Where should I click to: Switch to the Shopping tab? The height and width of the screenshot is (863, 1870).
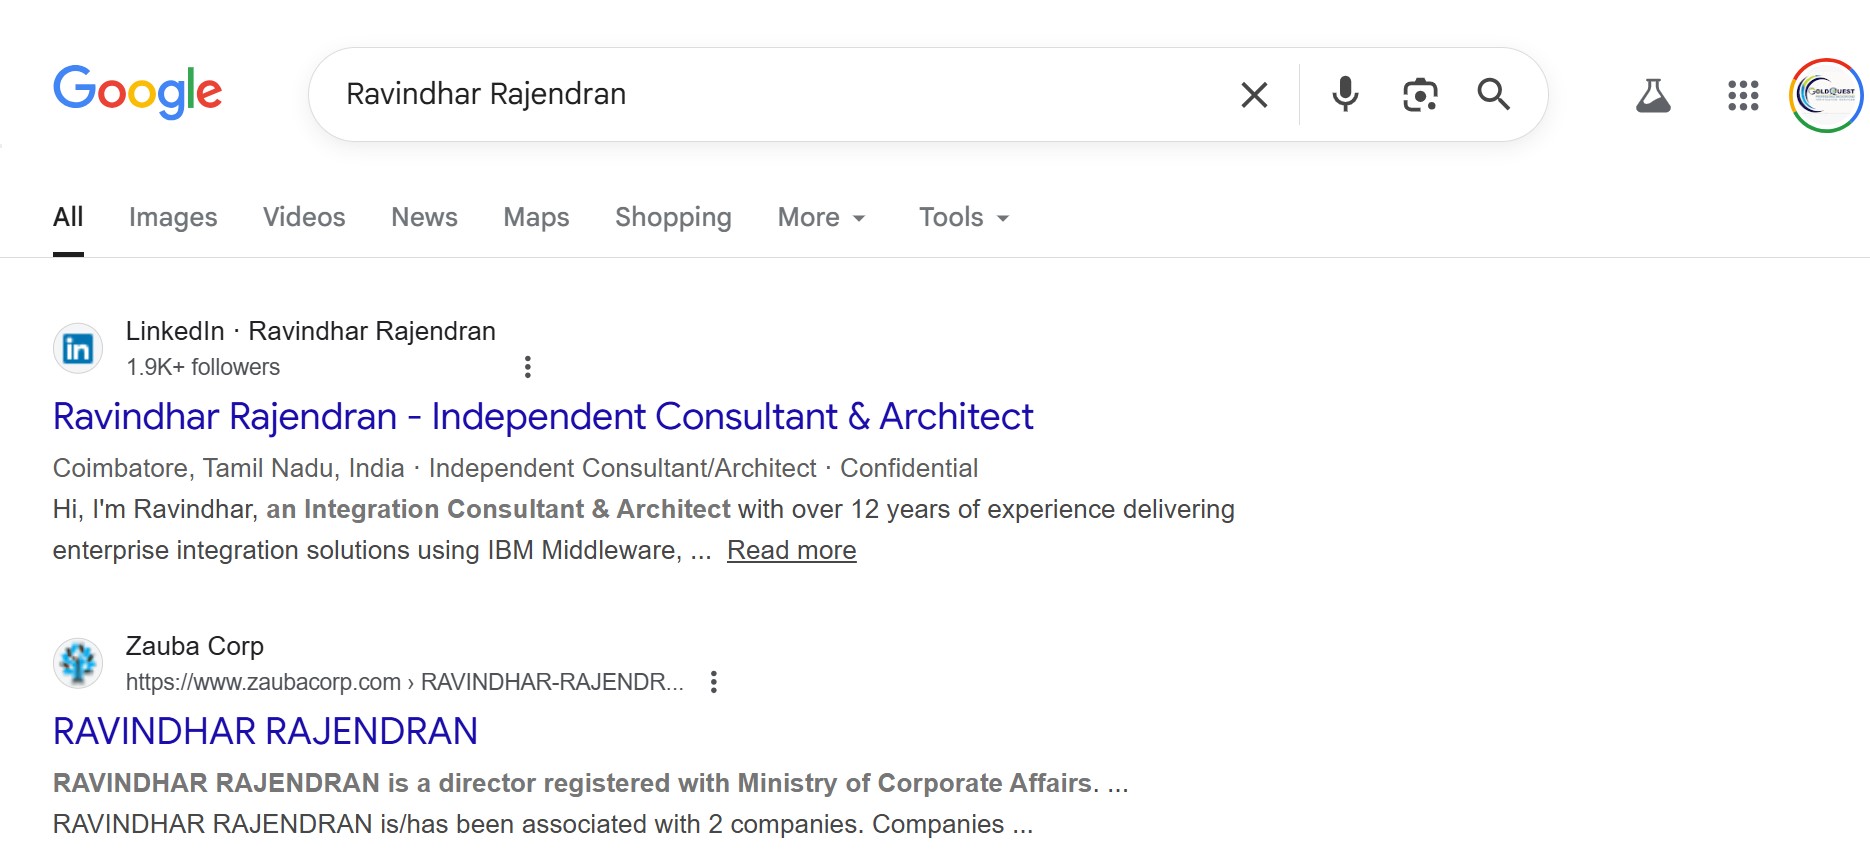pos(673,217)
